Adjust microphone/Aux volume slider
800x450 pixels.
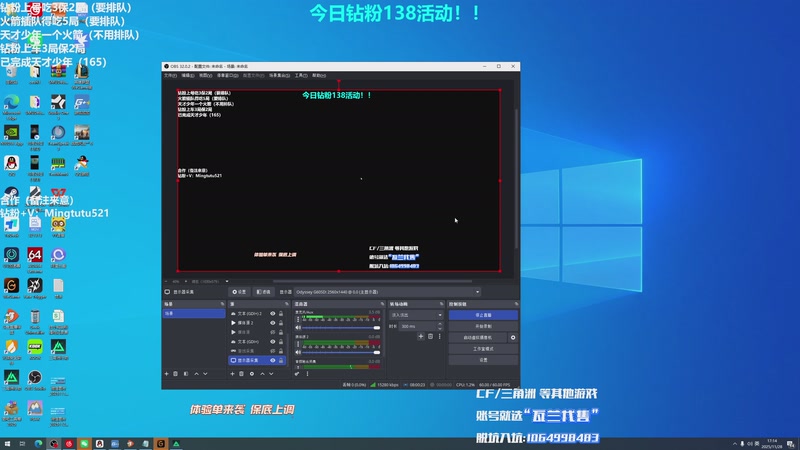point(341,328)
